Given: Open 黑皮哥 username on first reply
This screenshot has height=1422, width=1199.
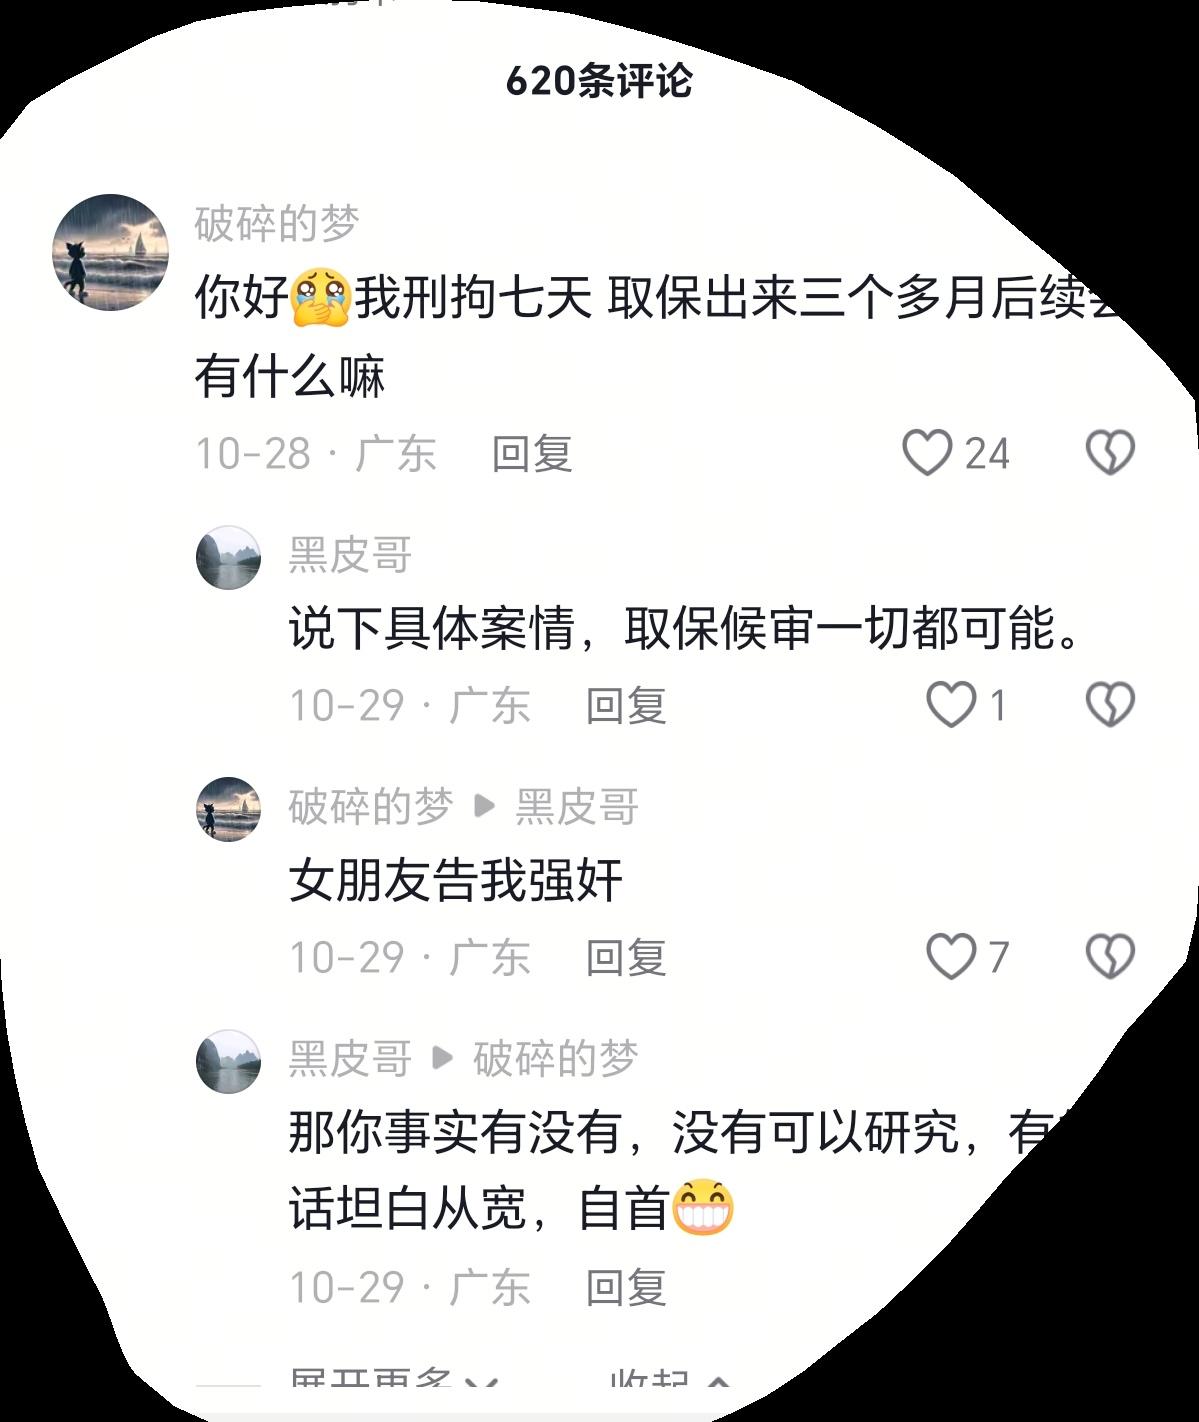Looking at the screenshot, I should coord(351,555).
